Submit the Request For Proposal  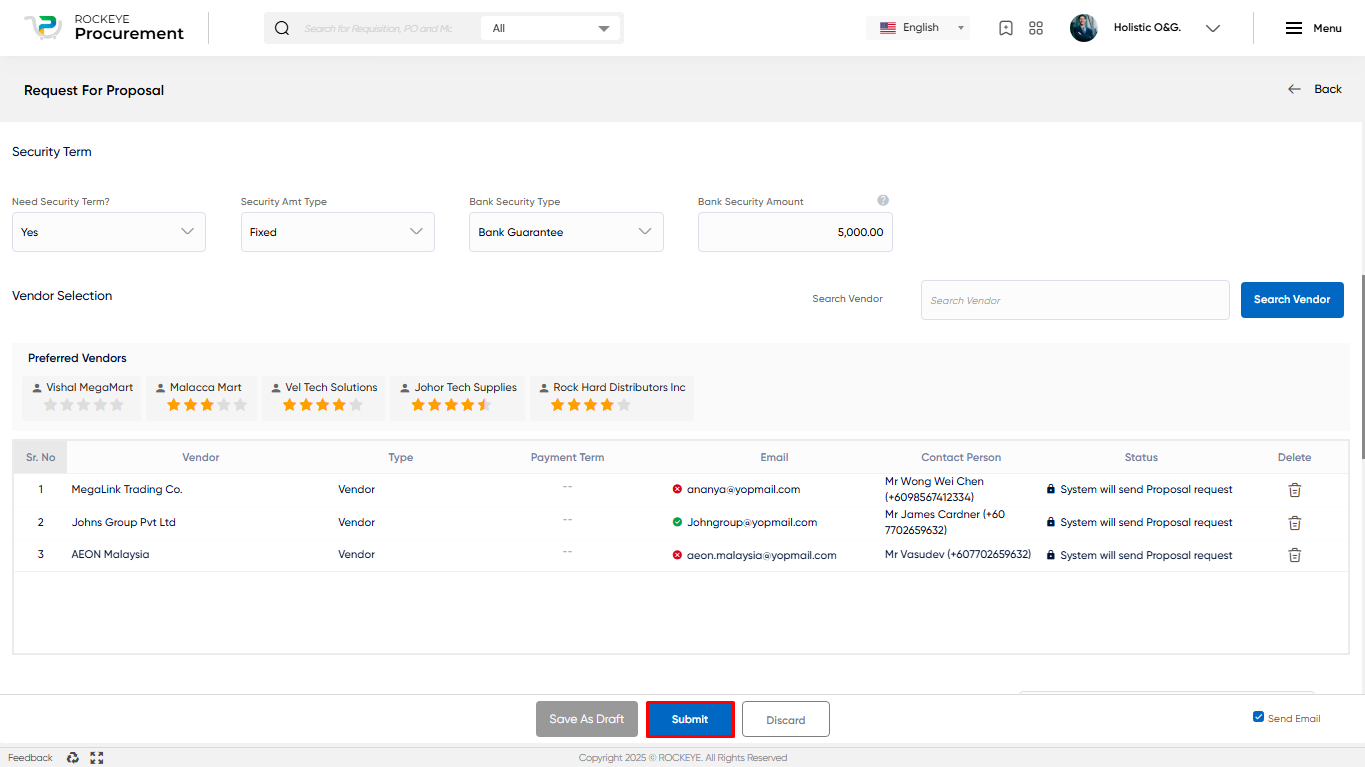click(x=690, y=719)
